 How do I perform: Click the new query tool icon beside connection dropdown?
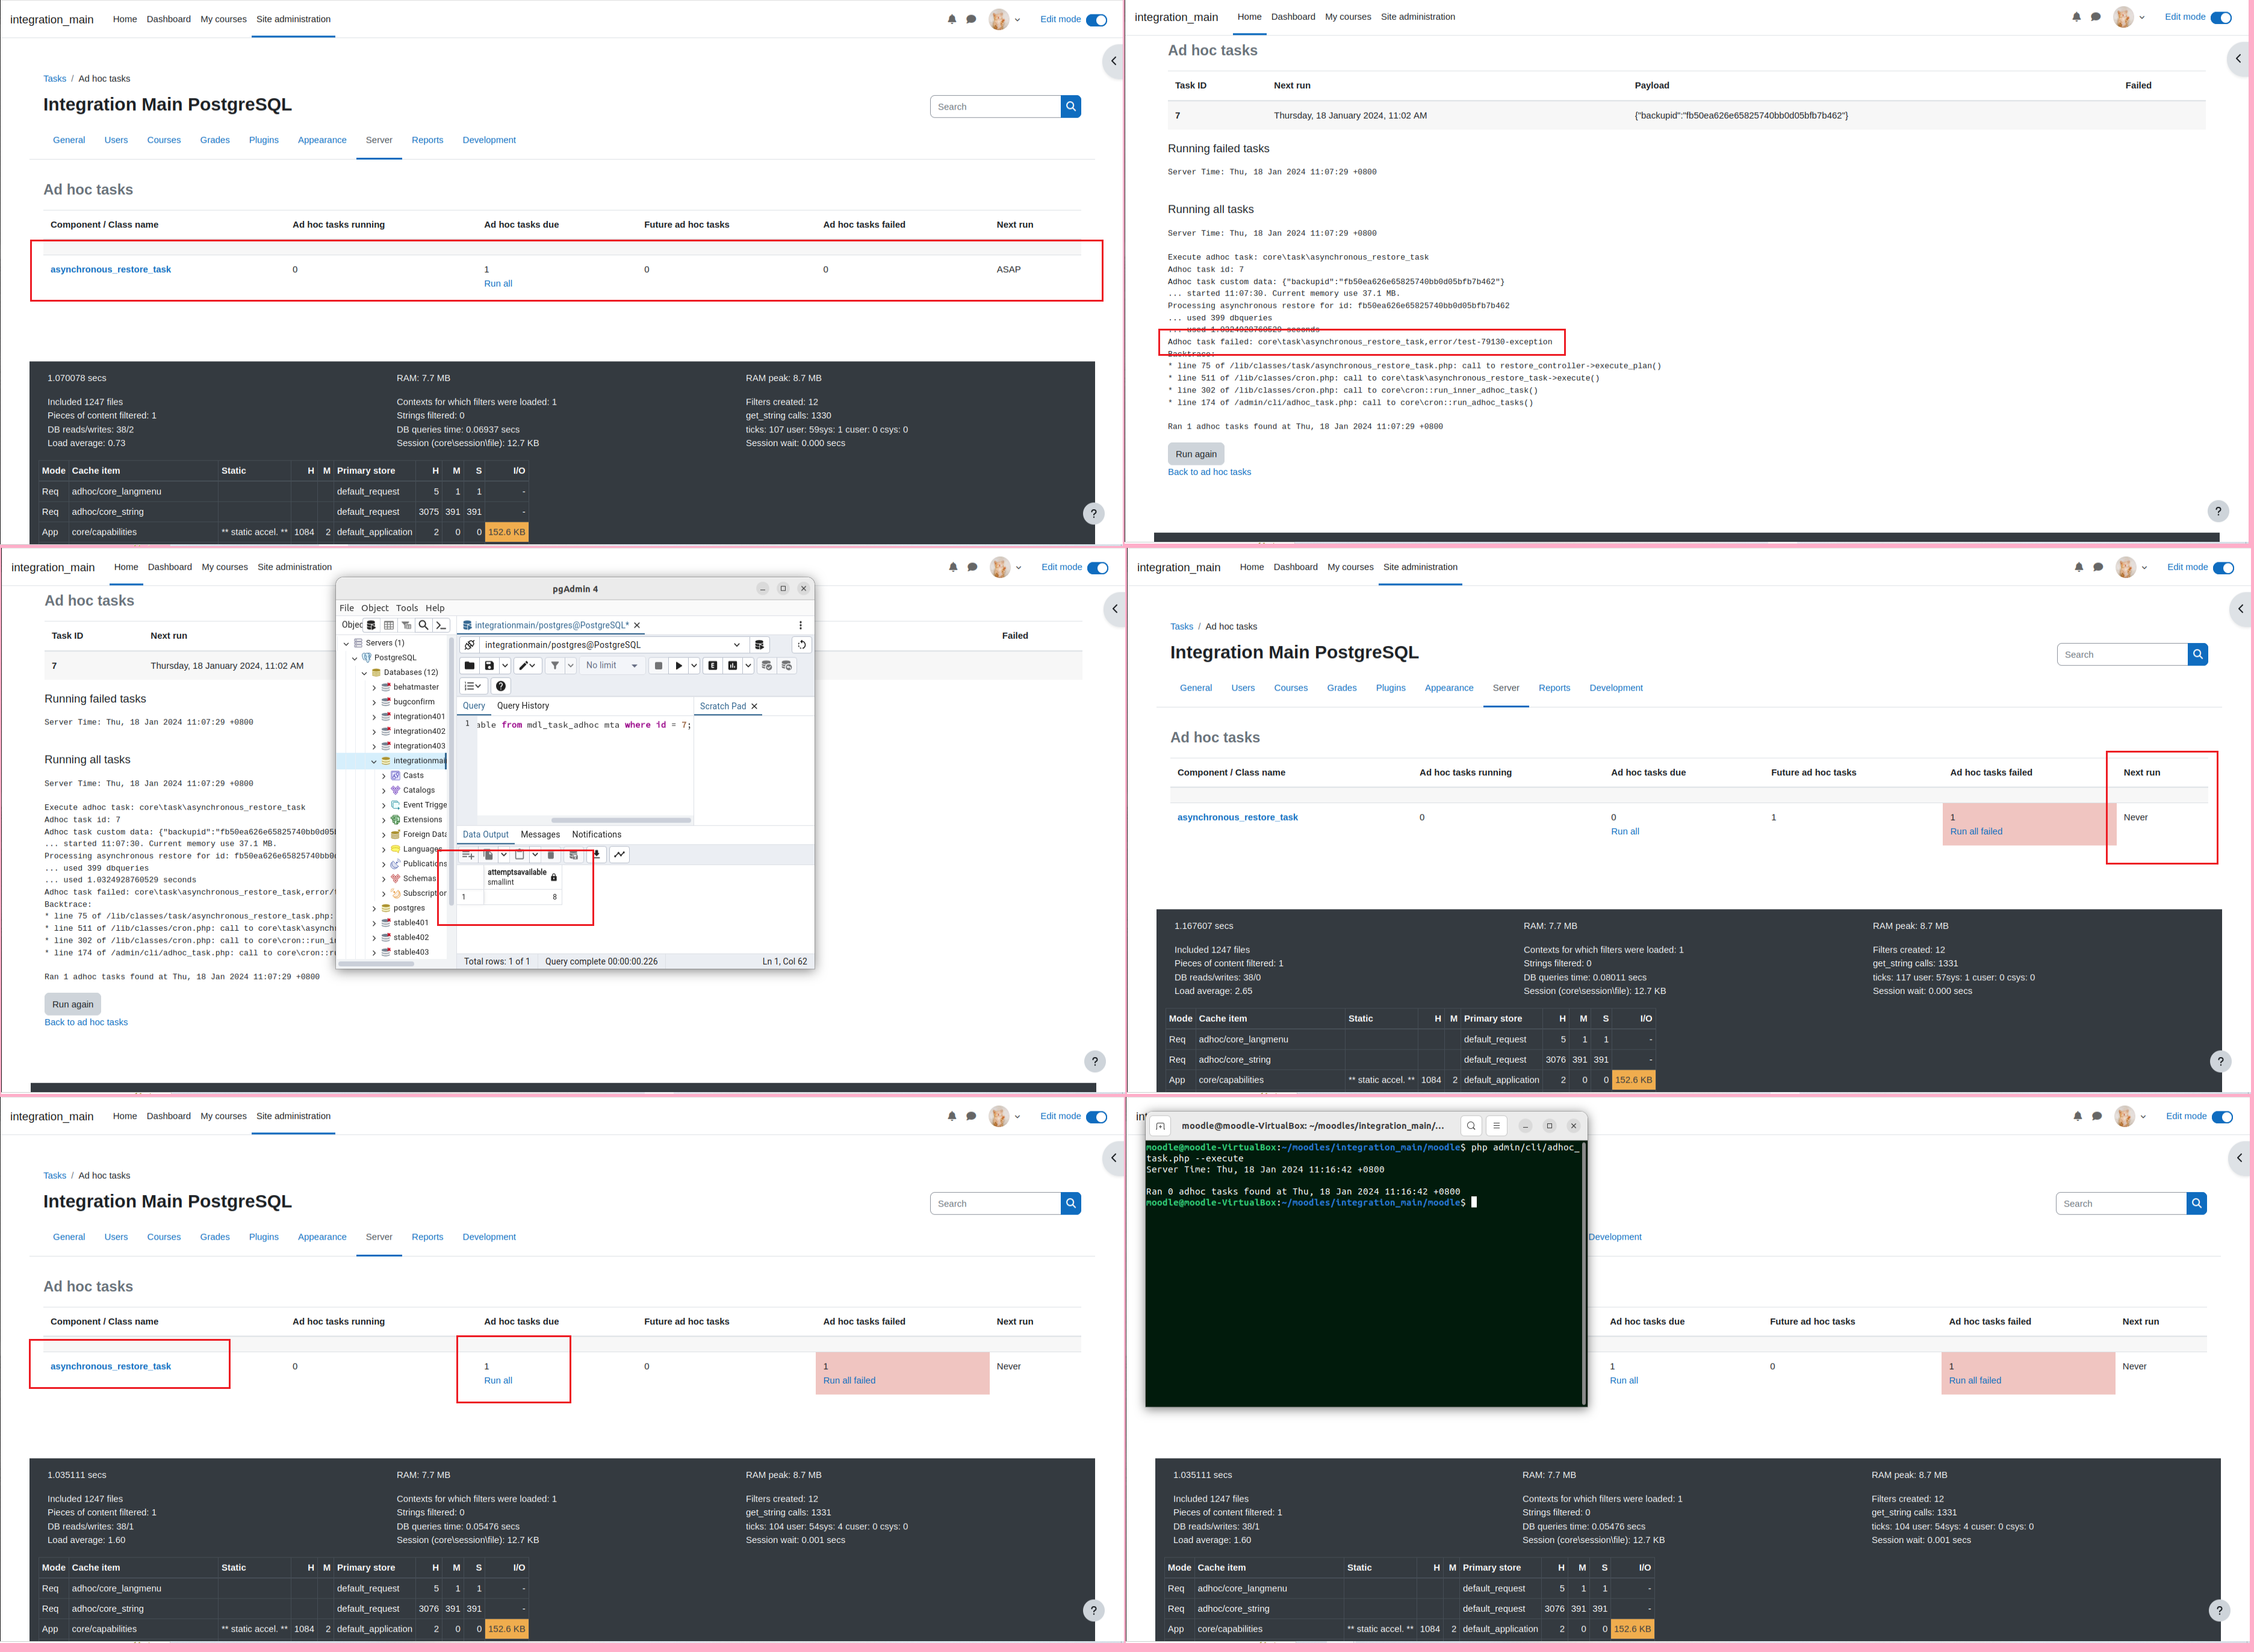pyautogui.click(x=759, y=645)
